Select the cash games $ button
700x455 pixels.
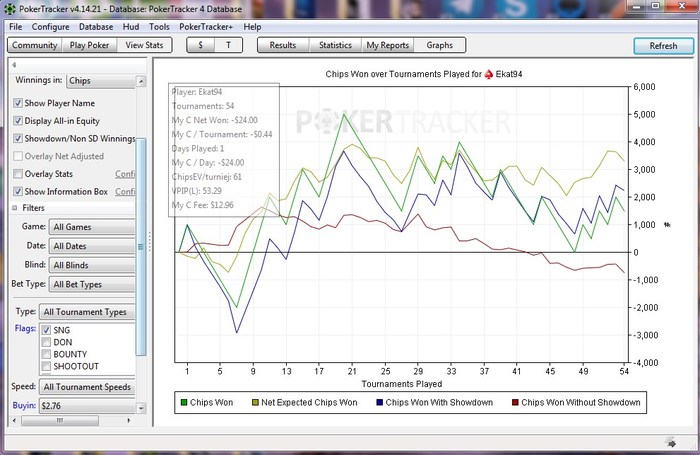pyautogui.click(x=200, y=45)
